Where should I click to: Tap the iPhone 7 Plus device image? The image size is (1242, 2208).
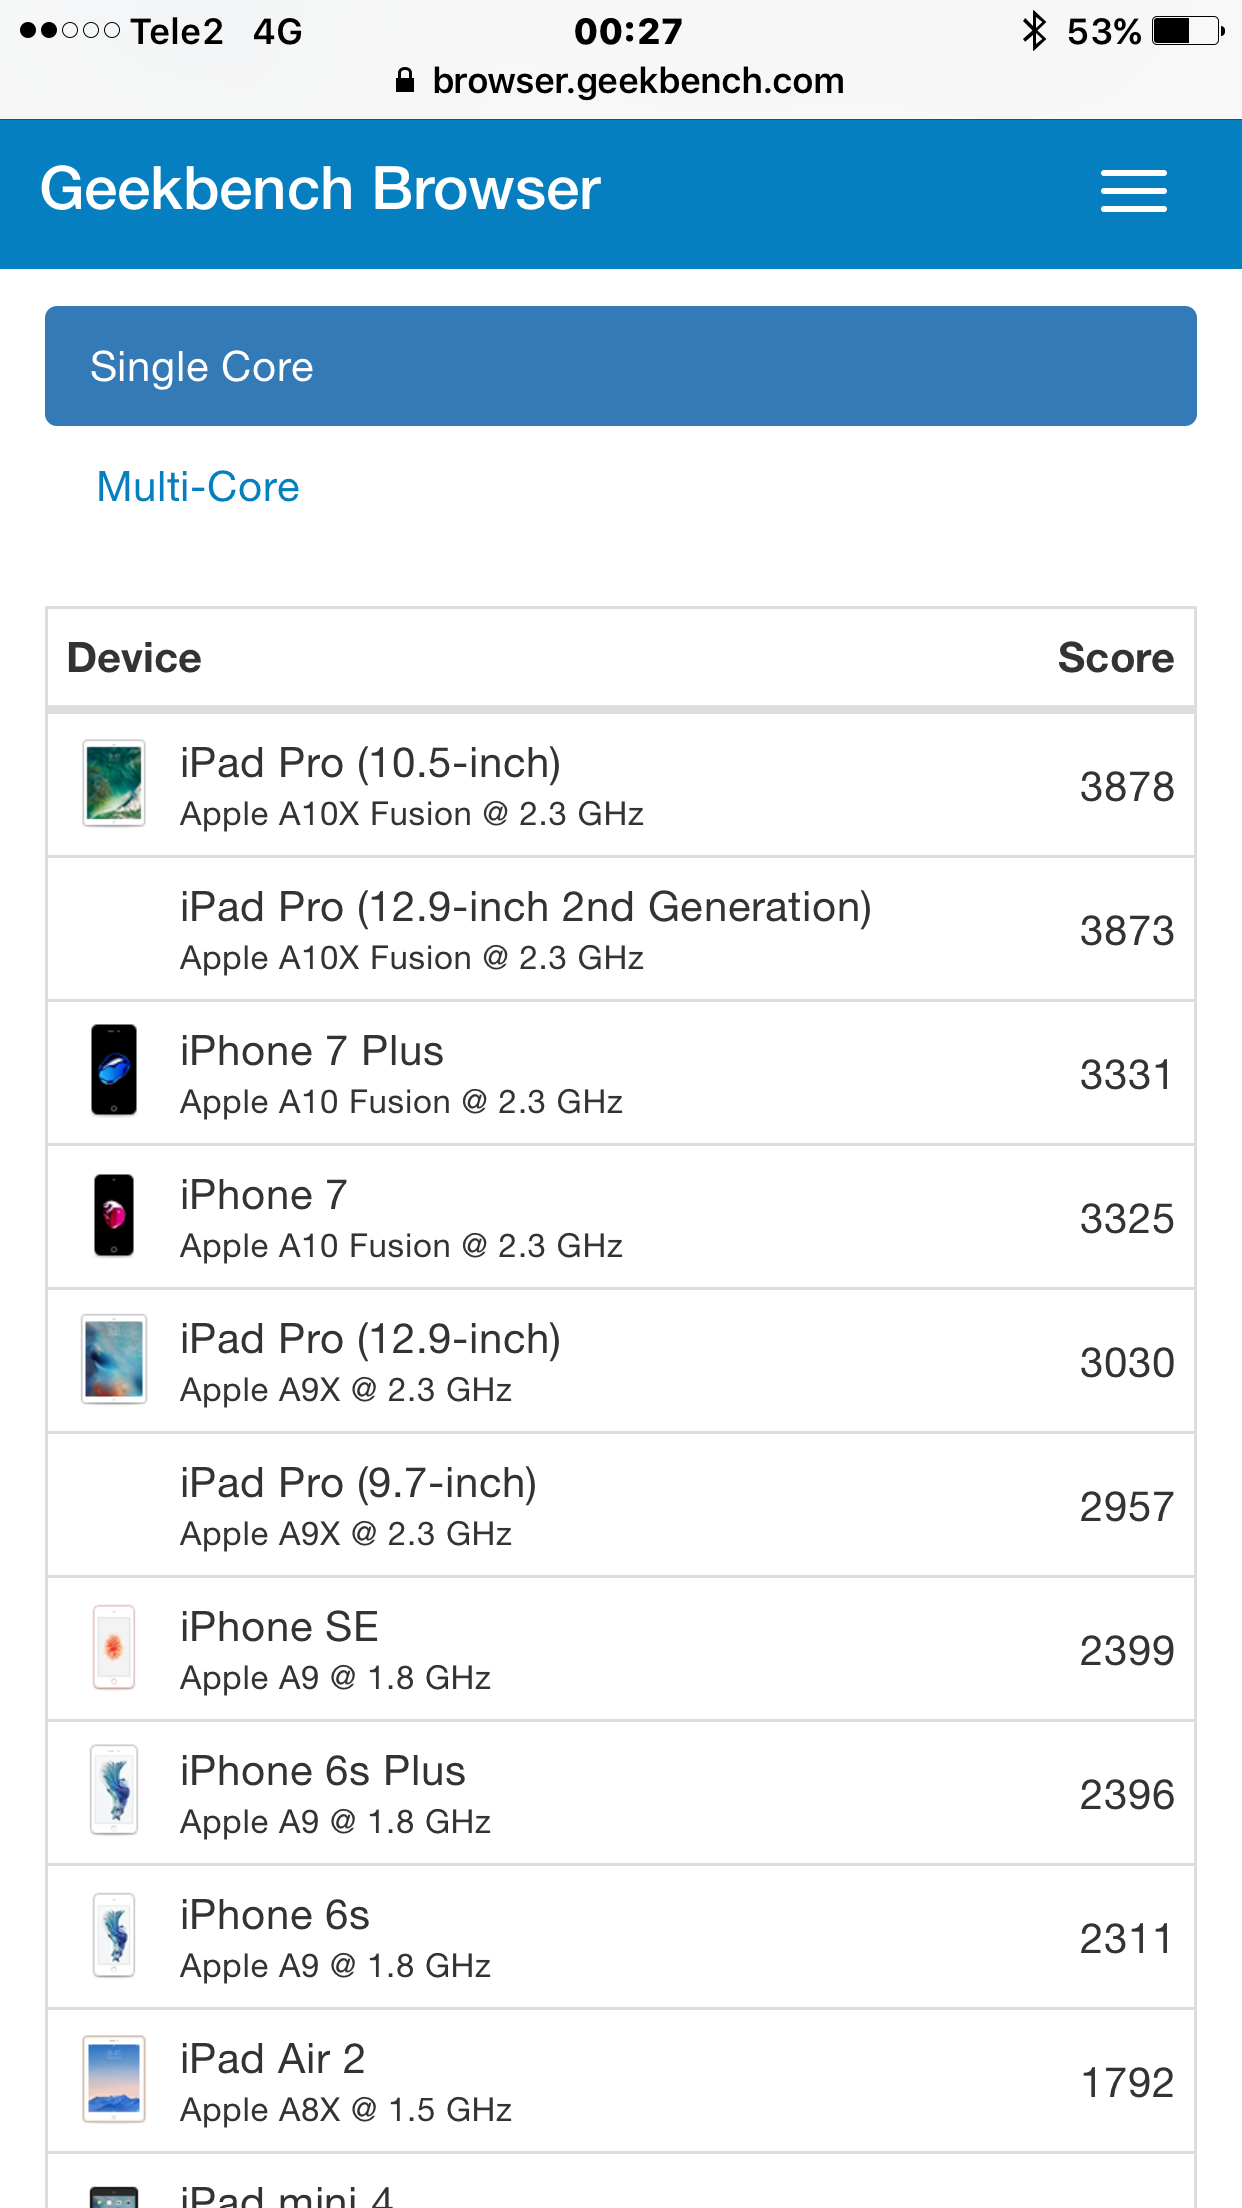(x=114, y=1069)
